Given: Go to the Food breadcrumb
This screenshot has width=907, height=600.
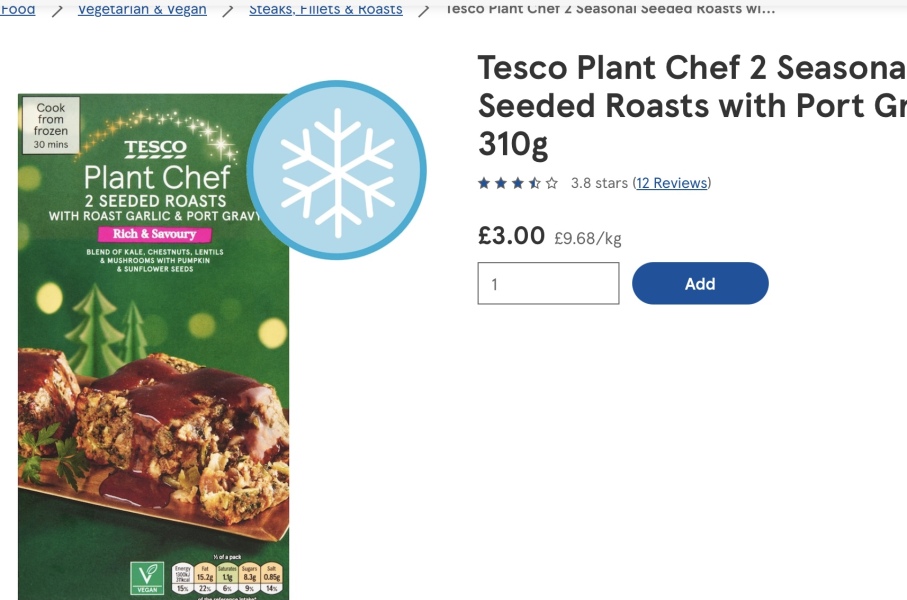Looking at the screenshot, I should tap(18, 9).
